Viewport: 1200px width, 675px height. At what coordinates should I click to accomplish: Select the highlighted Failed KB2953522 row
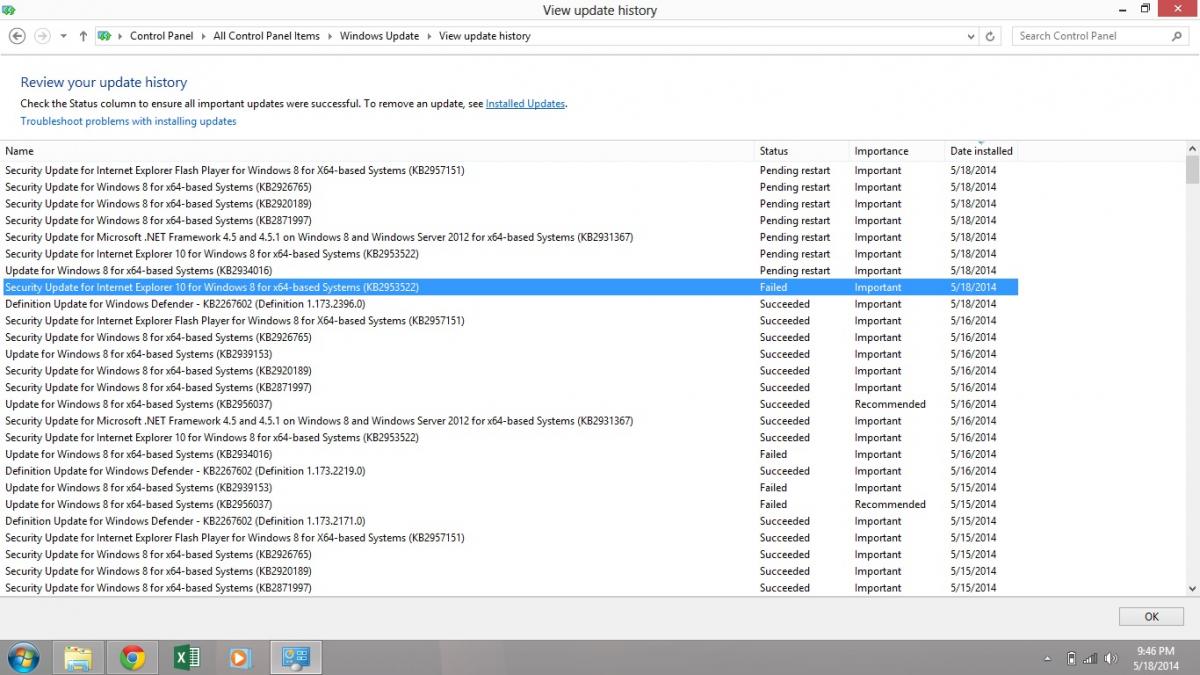[509, 287]
